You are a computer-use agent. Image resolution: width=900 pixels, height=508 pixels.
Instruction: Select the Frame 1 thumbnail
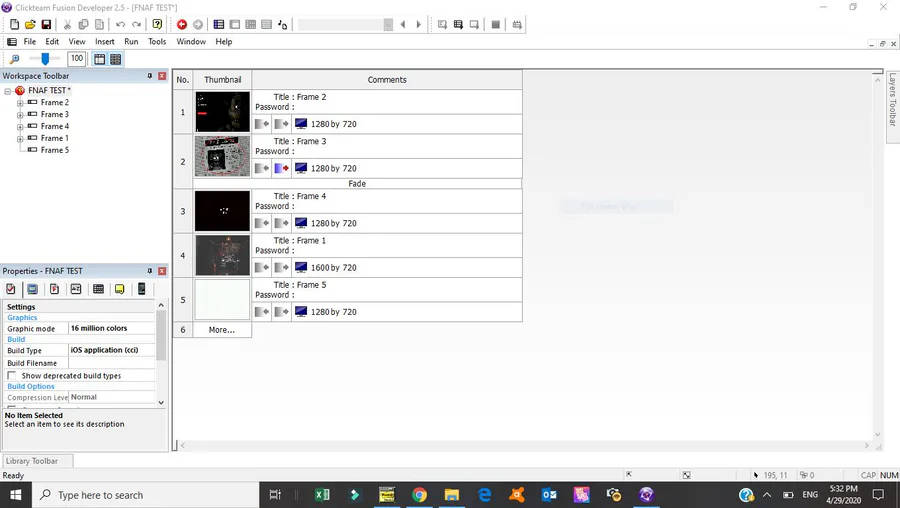(223, 255)
